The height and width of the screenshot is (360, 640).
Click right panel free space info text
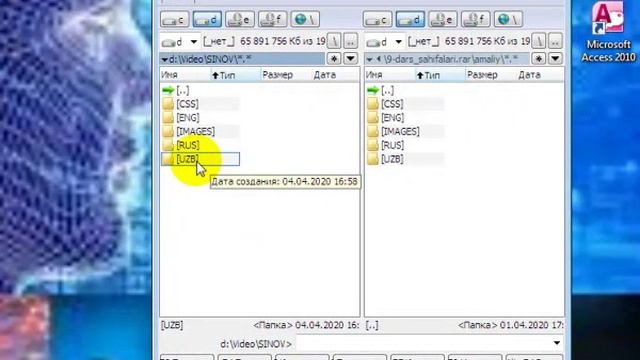pyautogui.click(x=487, y=41)
